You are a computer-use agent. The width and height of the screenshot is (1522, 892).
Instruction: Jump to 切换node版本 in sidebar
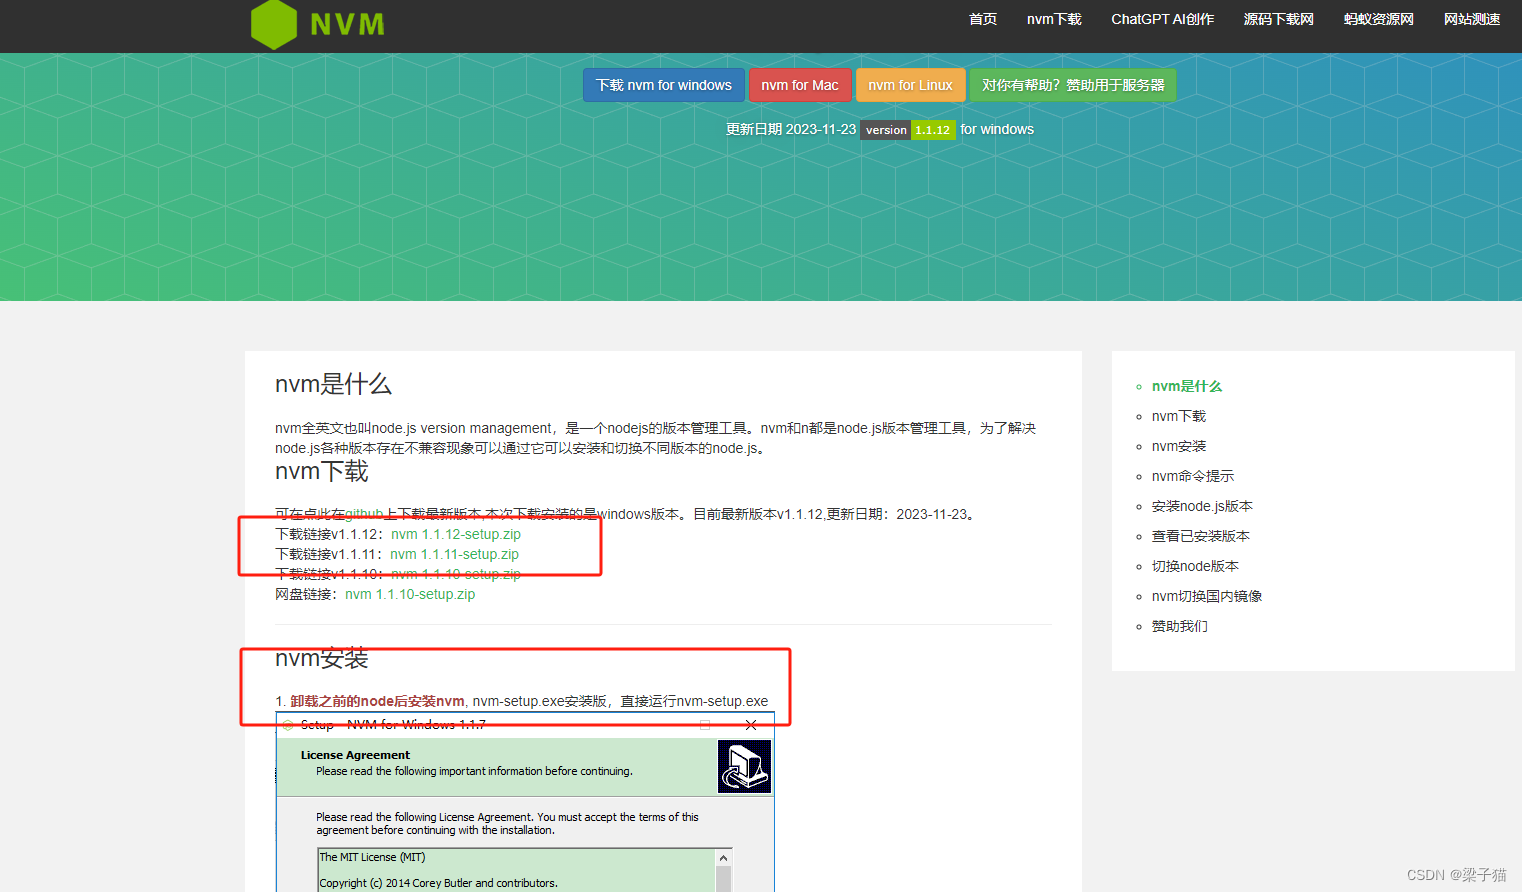[1195, 566]
